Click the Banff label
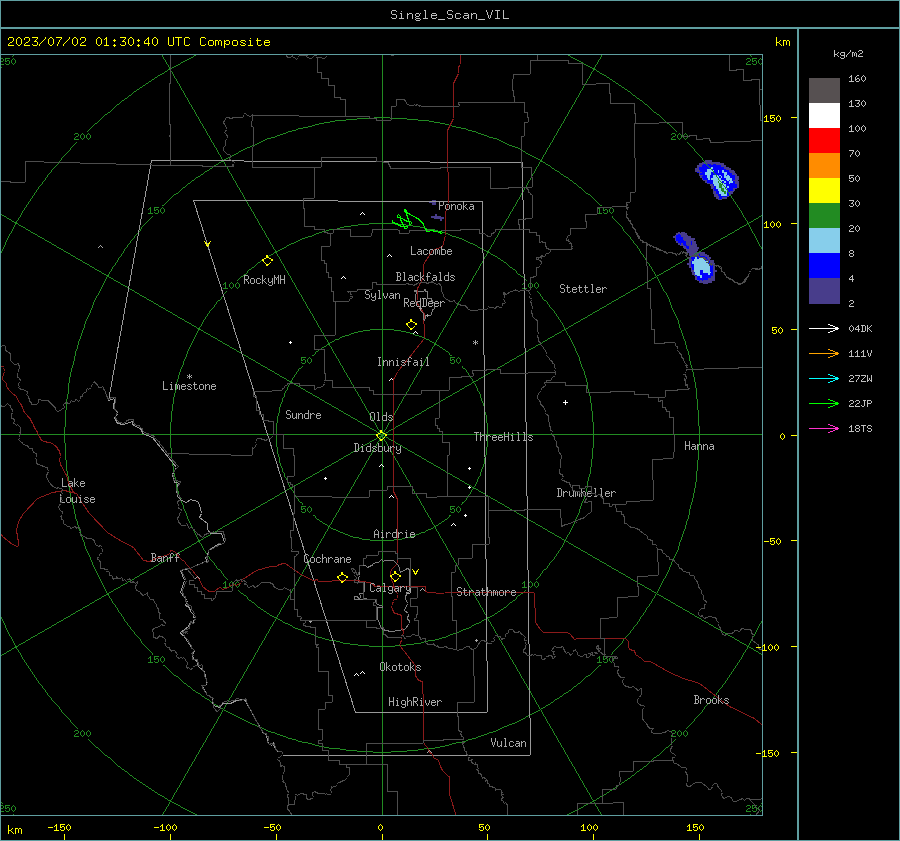This screenshot has width=900, height=841. (165, 558)
